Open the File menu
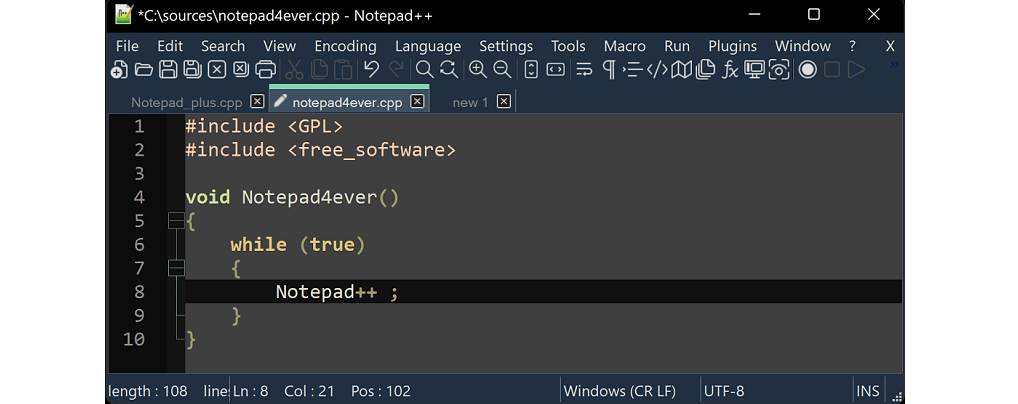The height and width of the screenshot is (404, 1018). click(127, 46)
